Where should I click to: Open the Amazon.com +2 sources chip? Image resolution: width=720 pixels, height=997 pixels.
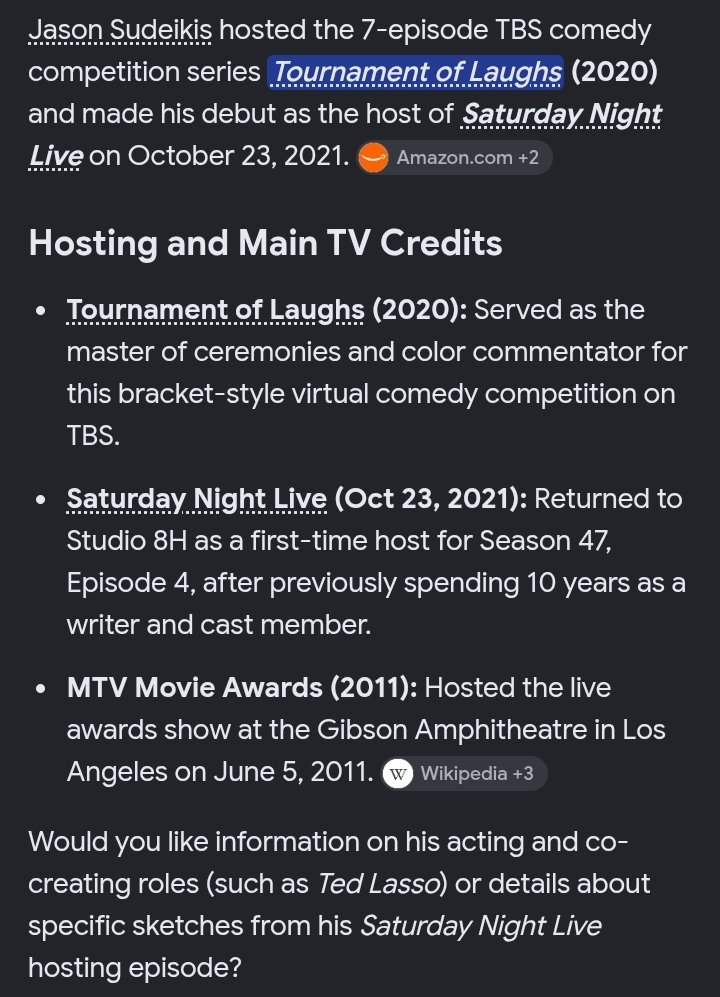[x=454, y=158]
